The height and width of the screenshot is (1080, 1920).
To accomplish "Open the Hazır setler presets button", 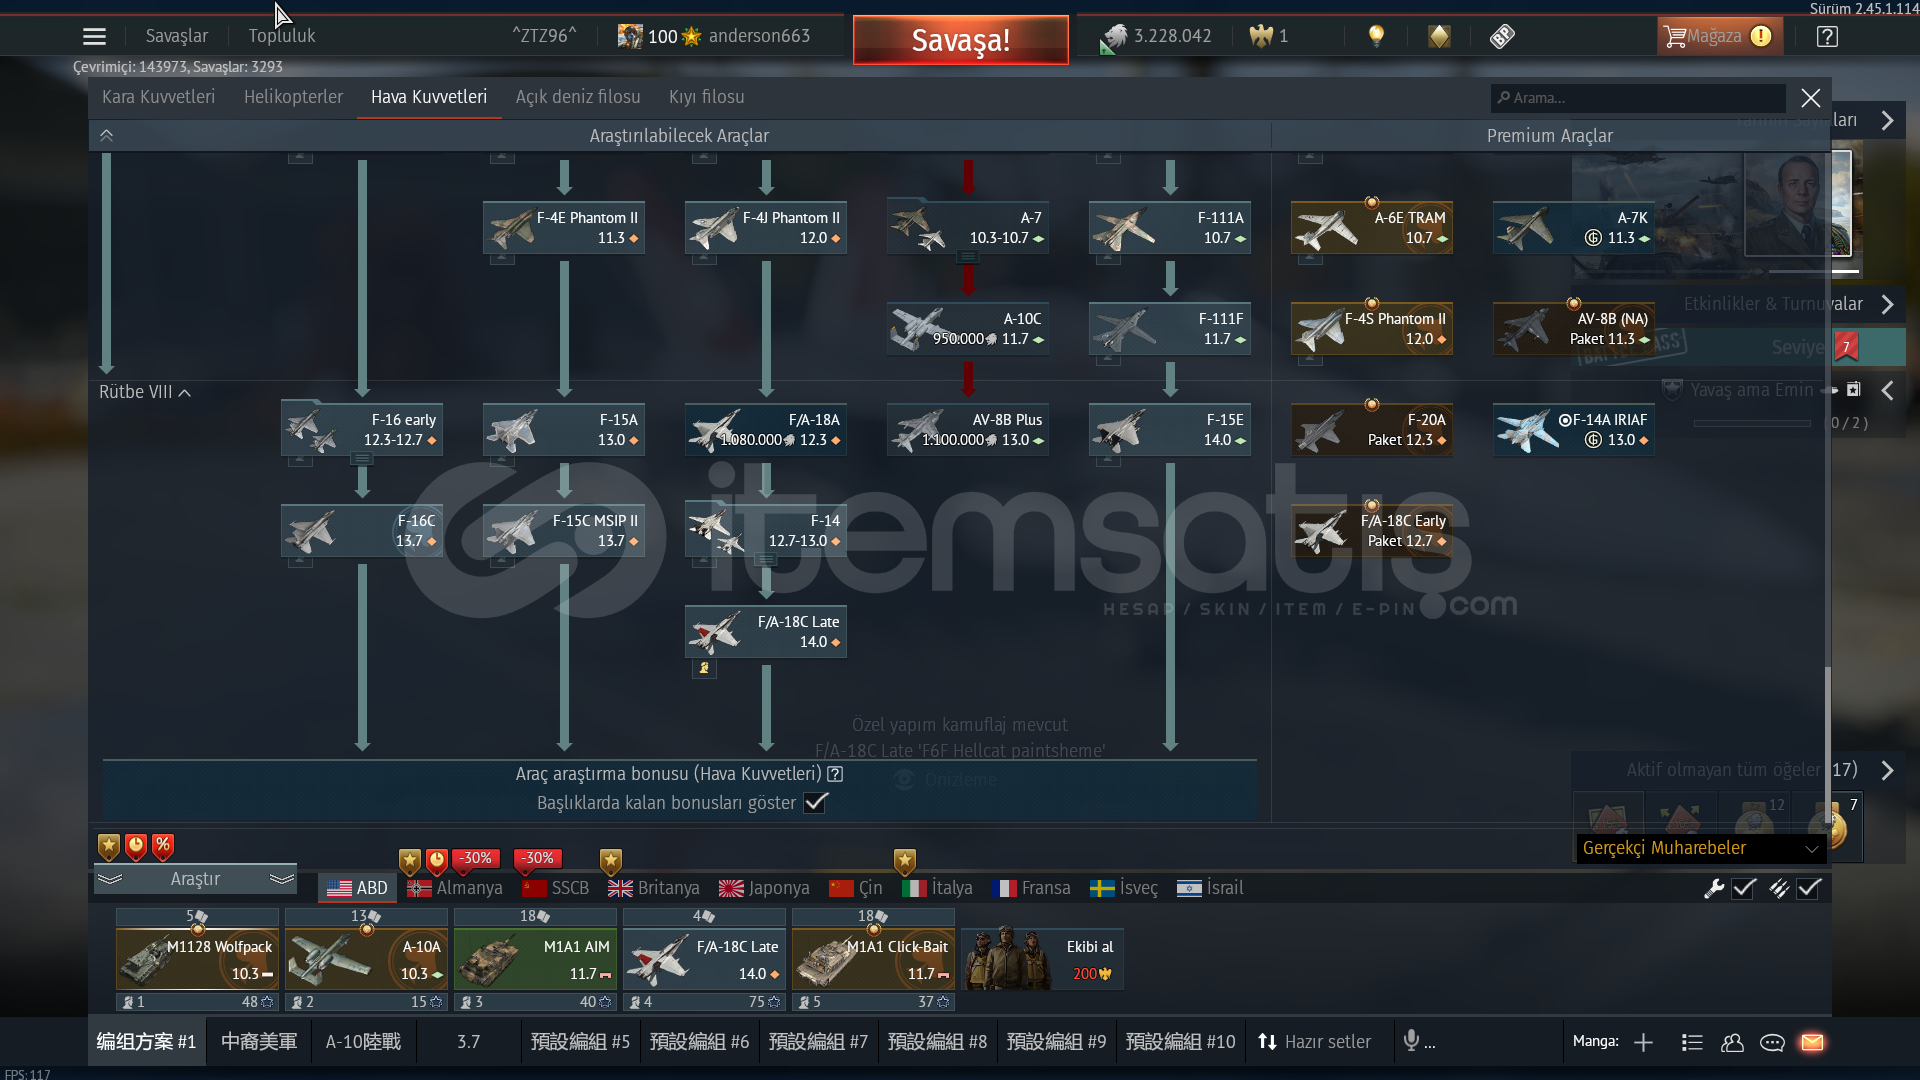I will pyautogui.click(x=1314, y=1042).
